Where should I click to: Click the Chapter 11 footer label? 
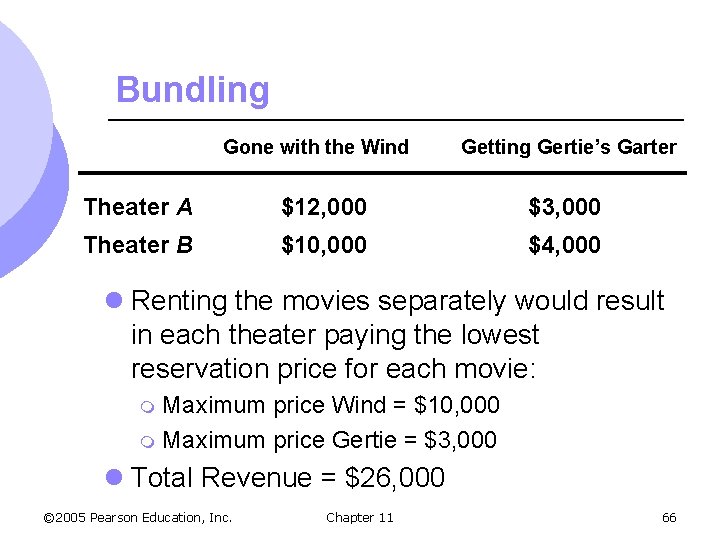coord(360,518)
